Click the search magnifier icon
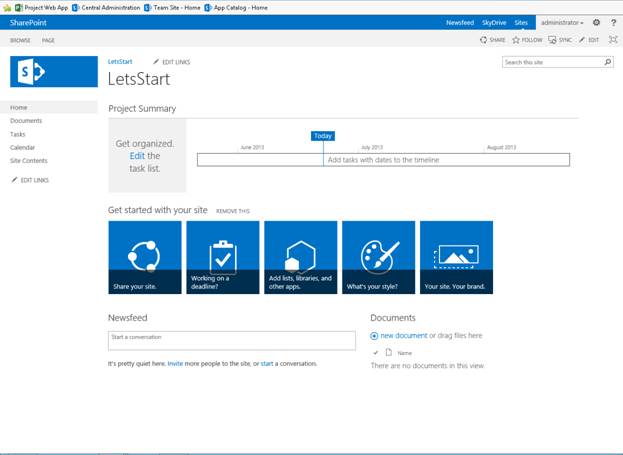 point(608,62)
